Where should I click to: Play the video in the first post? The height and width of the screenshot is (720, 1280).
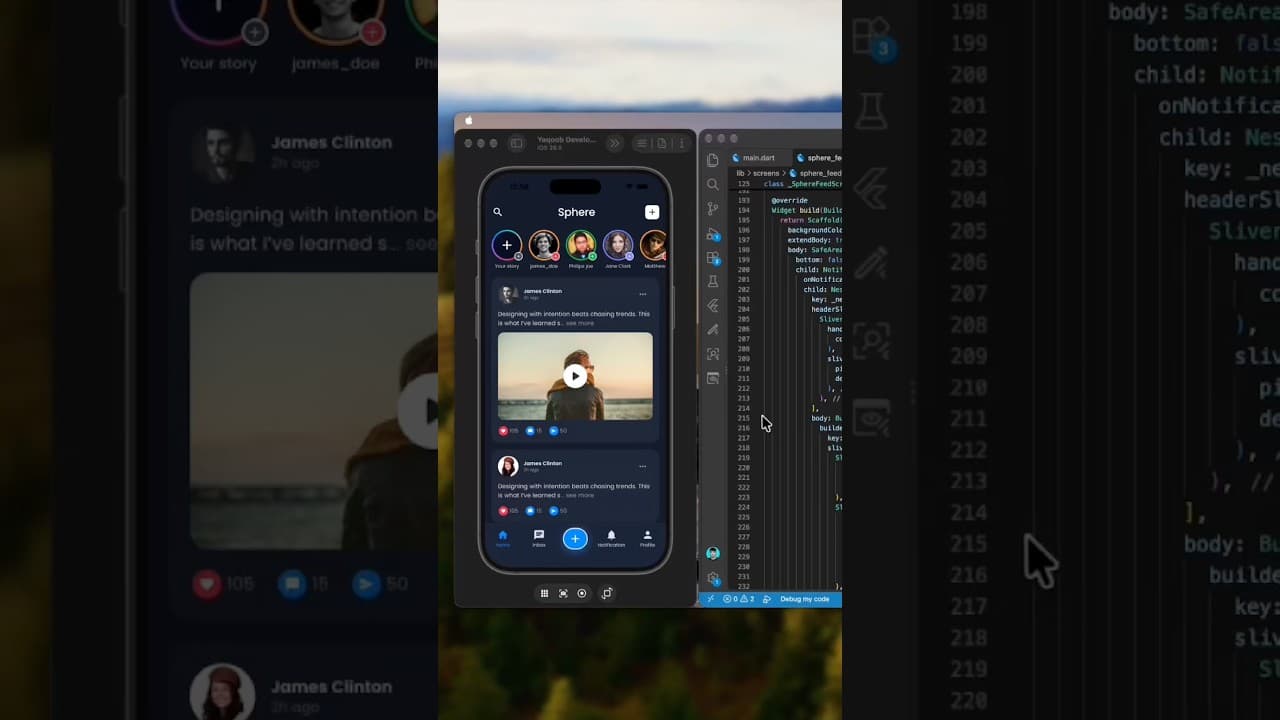point(575,375)
